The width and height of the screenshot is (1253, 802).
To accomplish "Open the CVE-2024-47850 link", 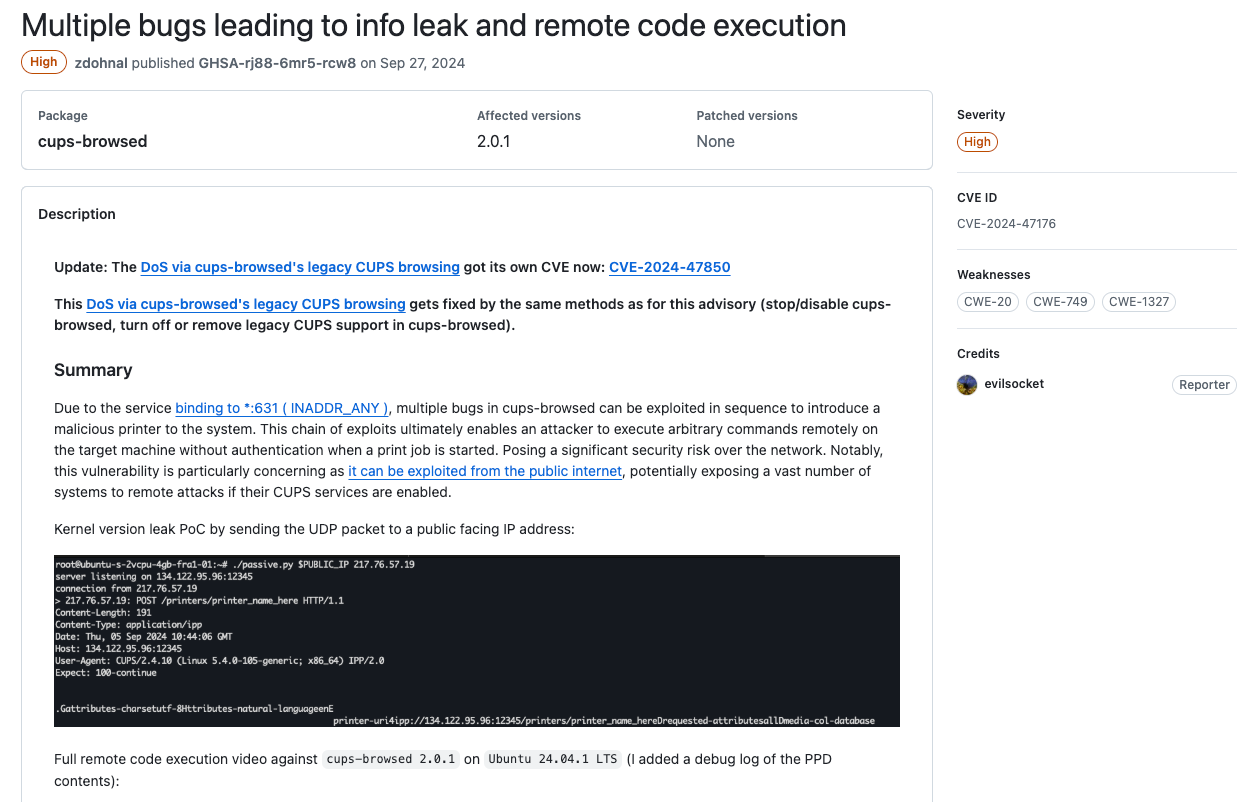I will point(670,267).
